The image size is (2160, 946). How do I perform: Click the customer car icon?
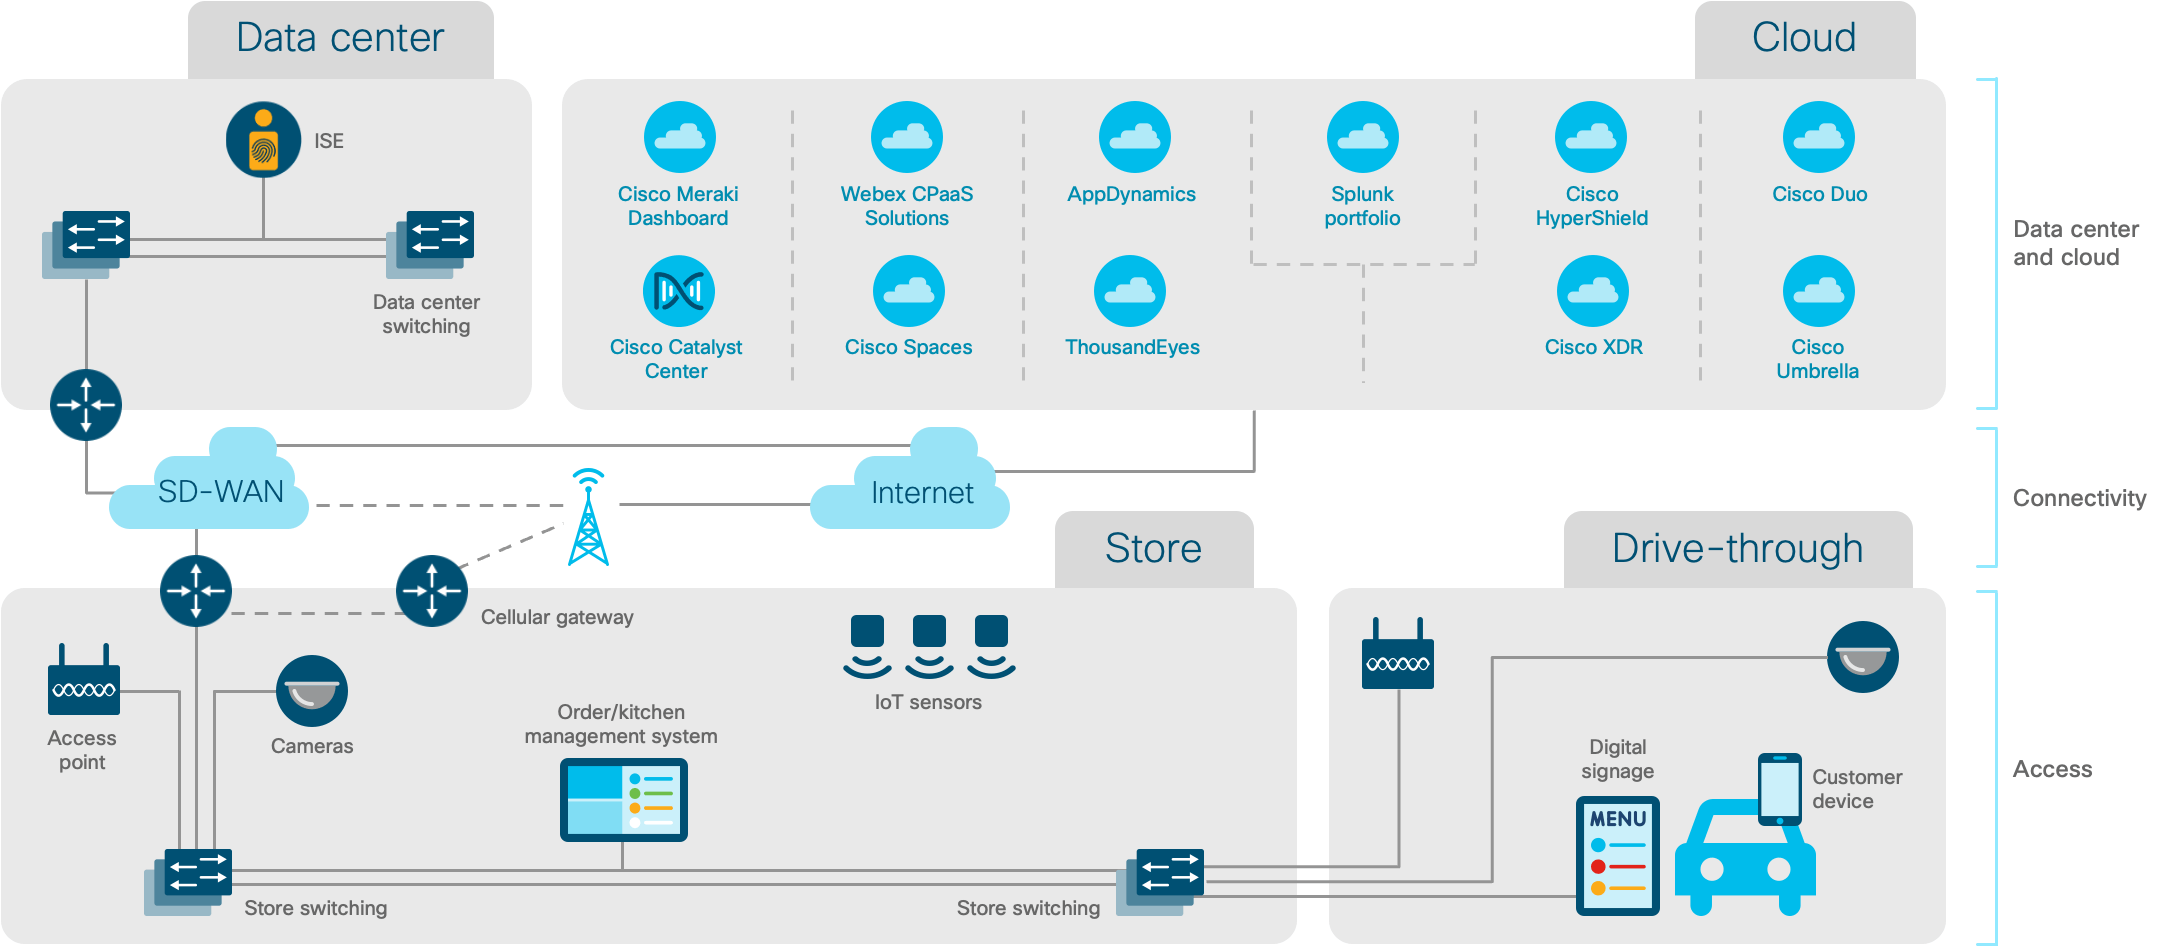(1745, 857)
